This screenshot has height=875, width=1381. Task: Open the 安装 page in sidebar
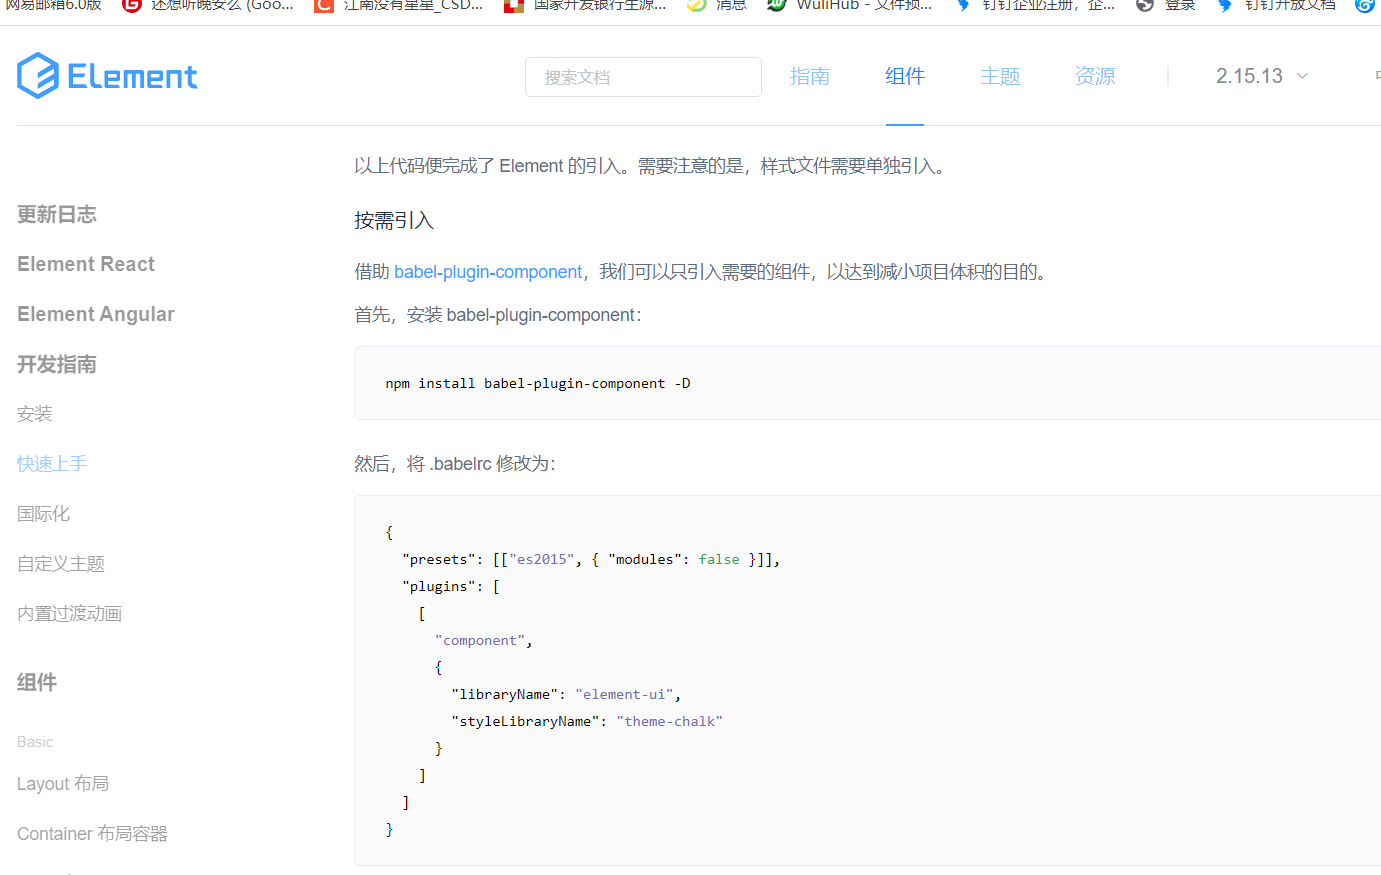tap(34, 413)
